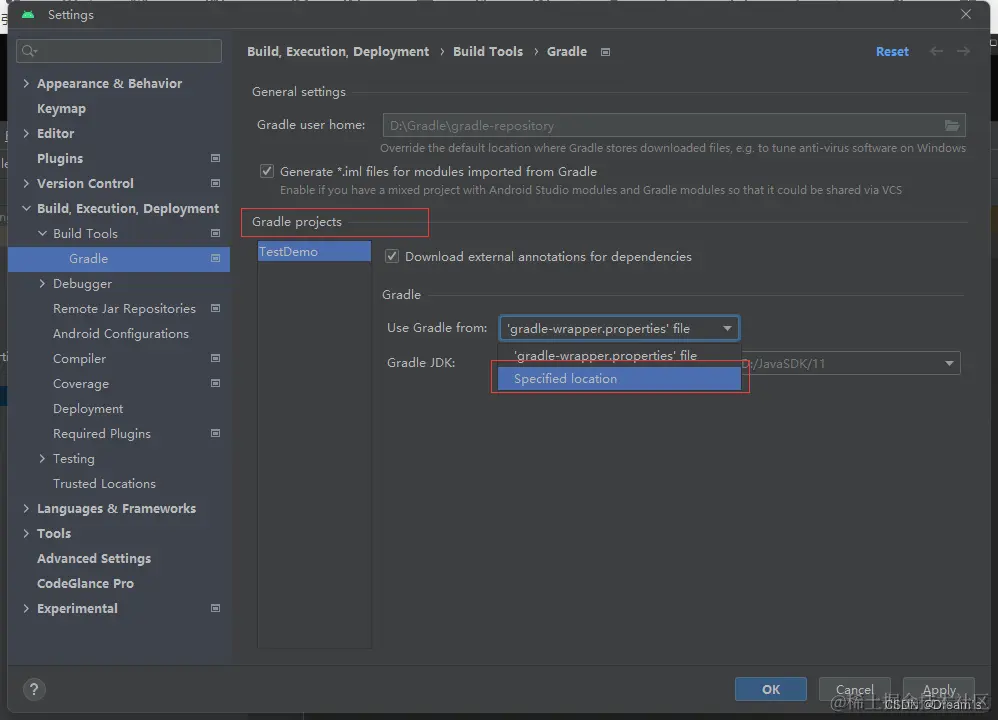998x720 pixels.
Task: Select Android Configurations page
Action: (121, 334)
